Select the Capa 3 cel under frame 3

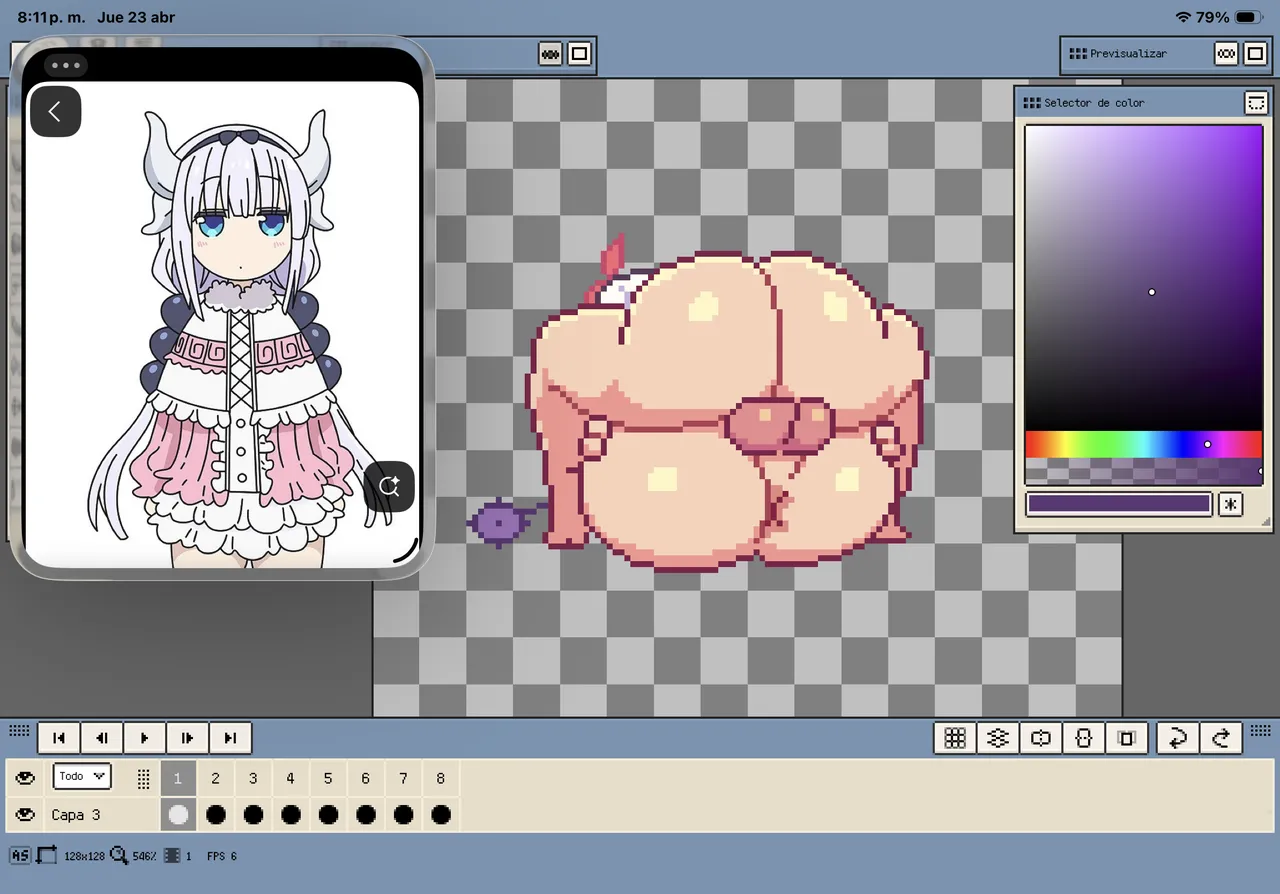point(253,815)
